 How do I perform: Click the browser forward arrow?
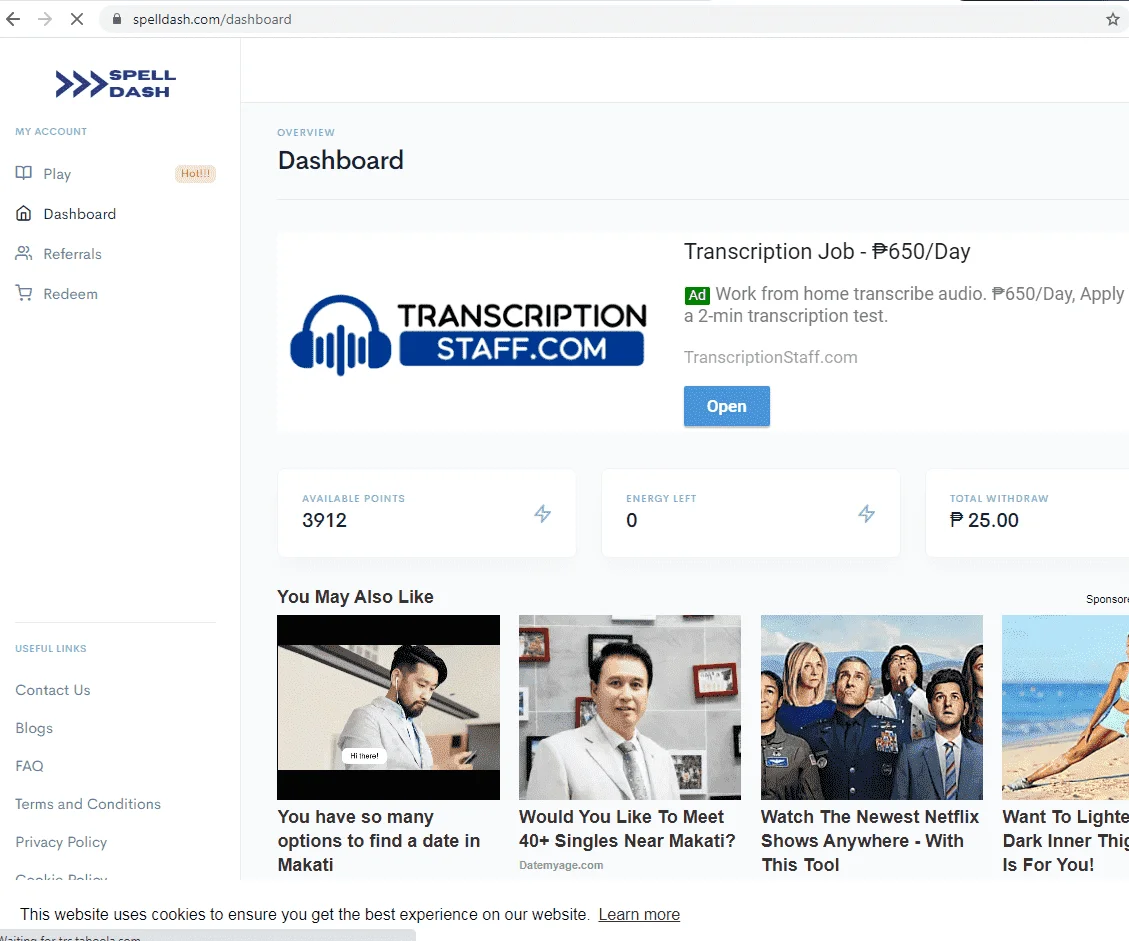click(45, 19)
